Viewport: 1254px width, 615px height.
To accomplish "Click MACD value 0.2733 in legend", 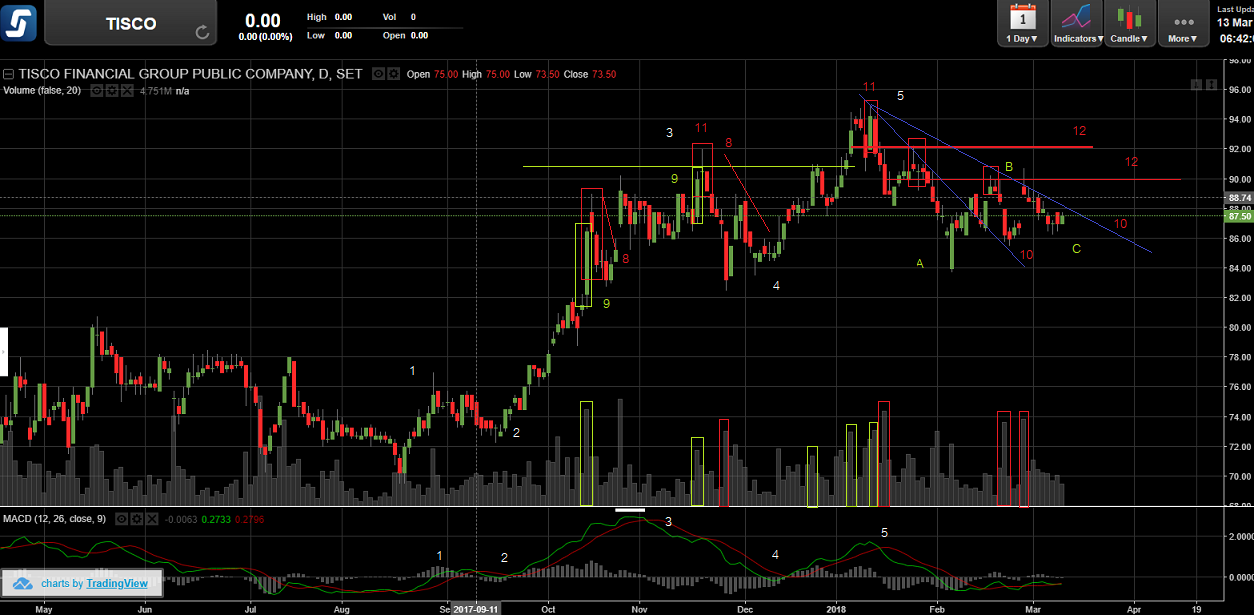I will pos(216,519).
